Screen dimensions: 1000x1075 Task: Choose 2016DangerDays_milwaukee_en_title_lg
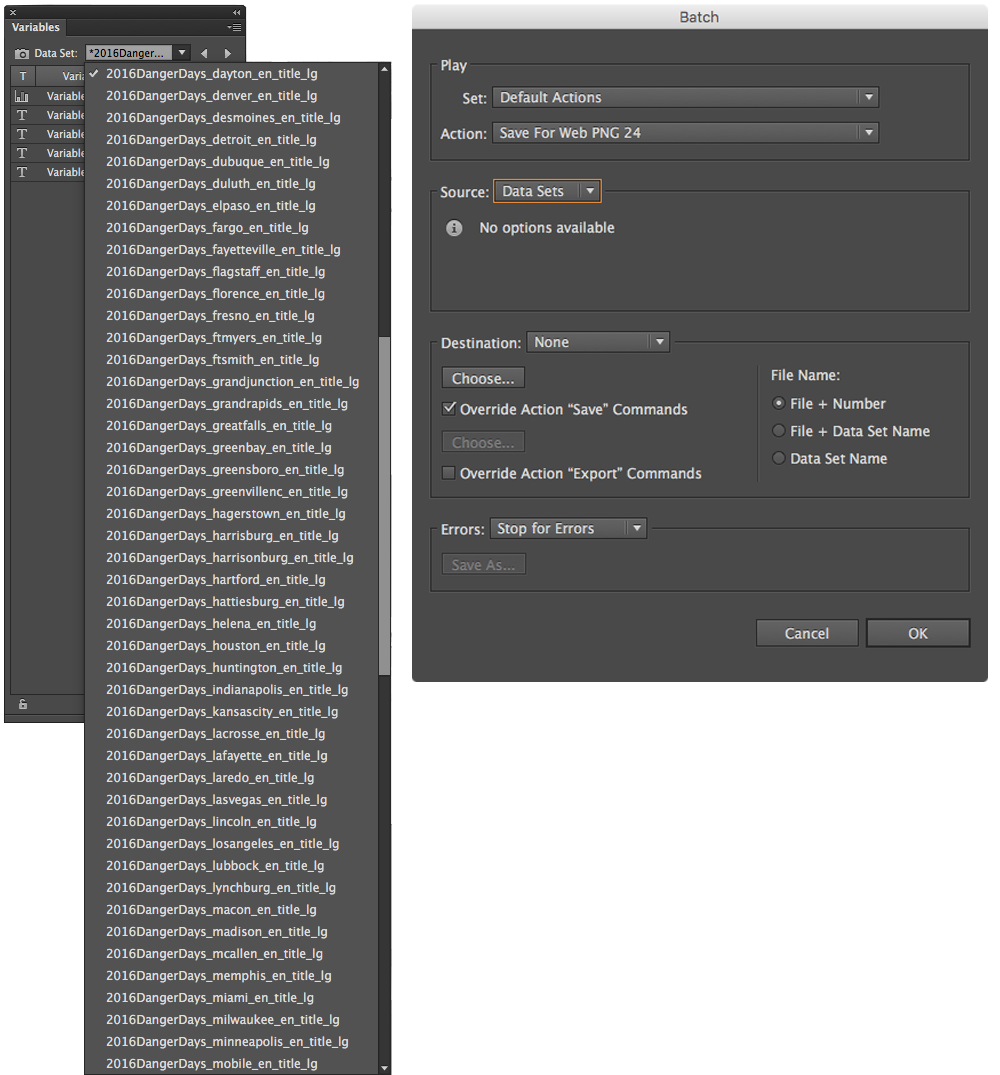[x=231, y=1019]
